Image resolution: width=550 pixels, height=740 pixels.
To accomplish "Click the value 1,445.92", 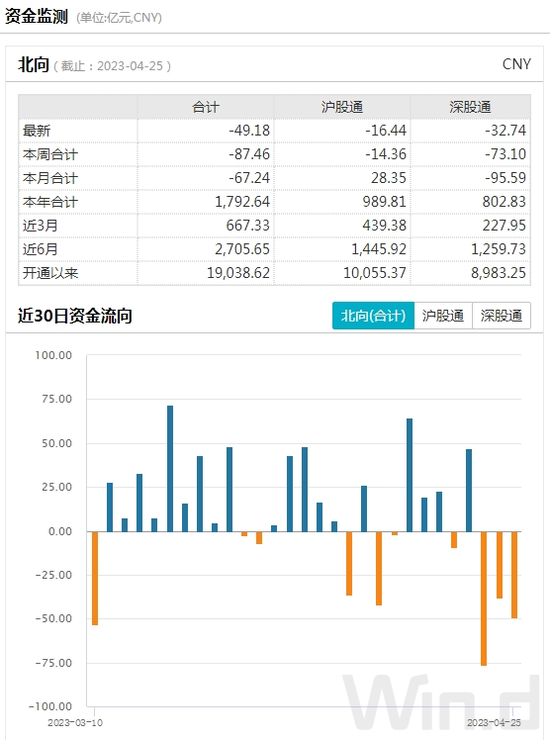I will 379,249.
